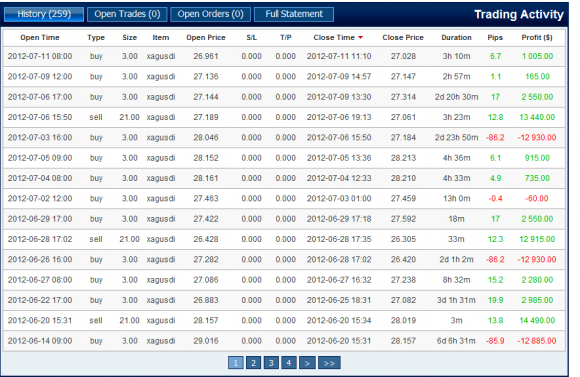The height and width of the screenshot is (377, 580).
Task: Sort by Profit ($) column header
Action: [x=537, y=38]
